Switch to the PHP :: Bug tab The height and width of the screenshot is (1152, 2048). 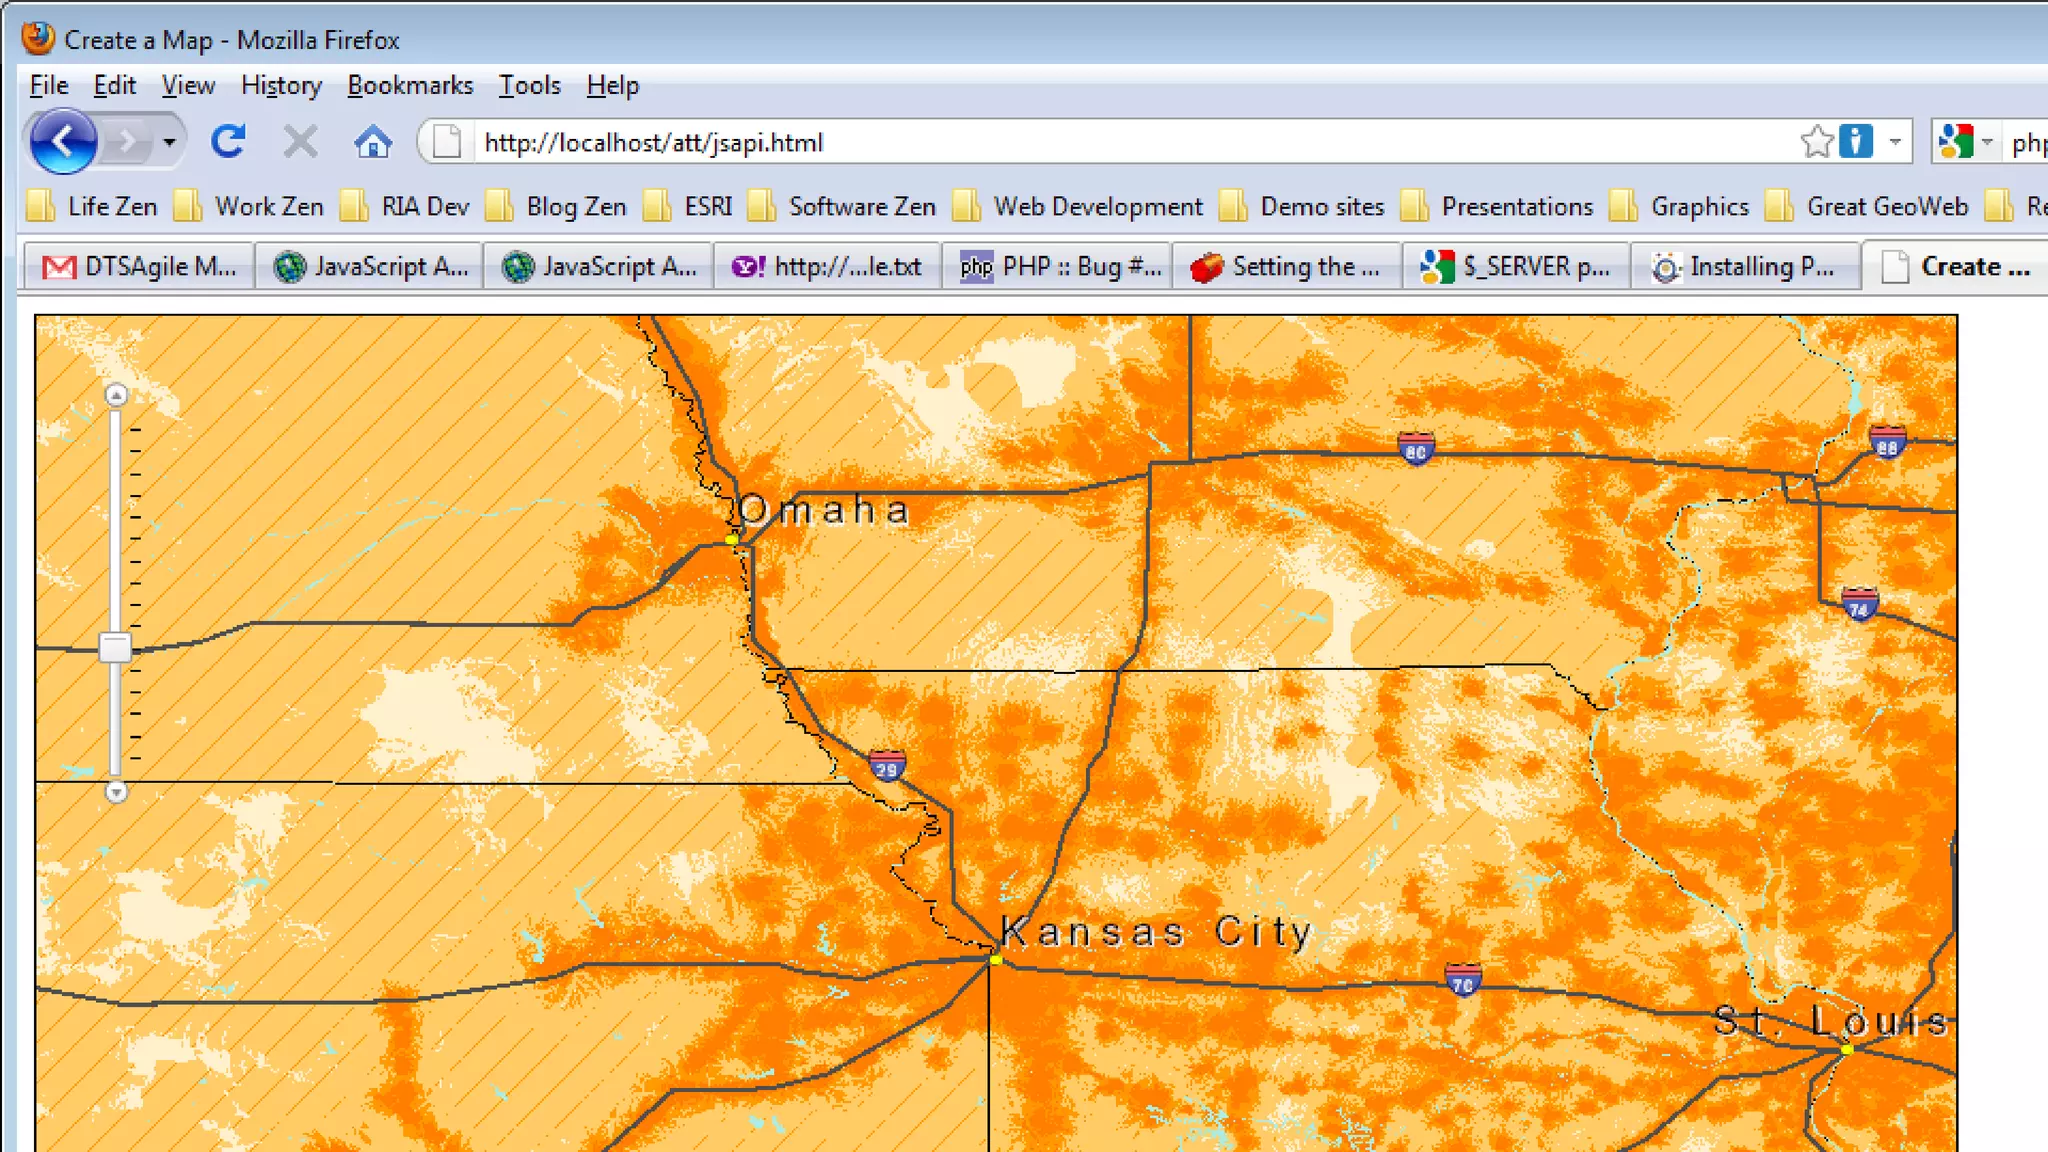(1058, 267)
